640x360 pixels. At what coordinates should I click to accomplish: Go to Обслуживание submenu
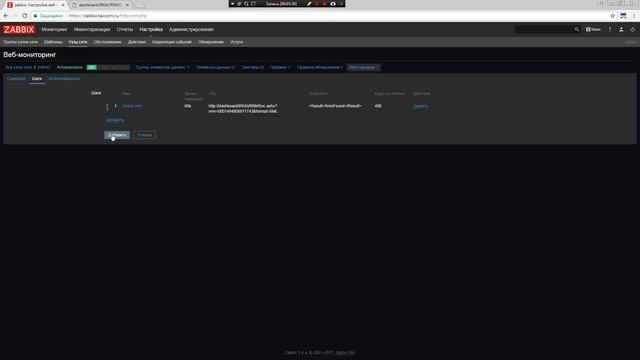point(107,42)
